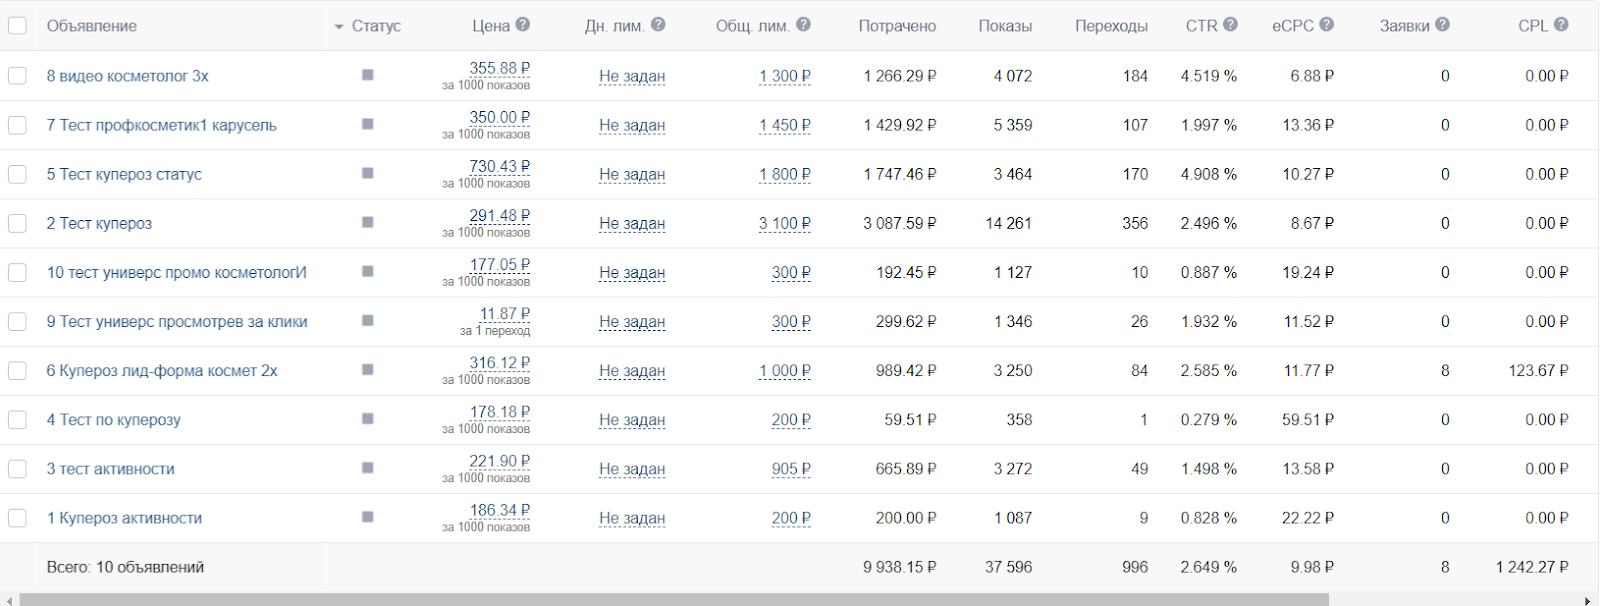Viewport: 1600px width, 606px height.
Task: Click the Заявки column help icon
Action: tap(1442, 25)
